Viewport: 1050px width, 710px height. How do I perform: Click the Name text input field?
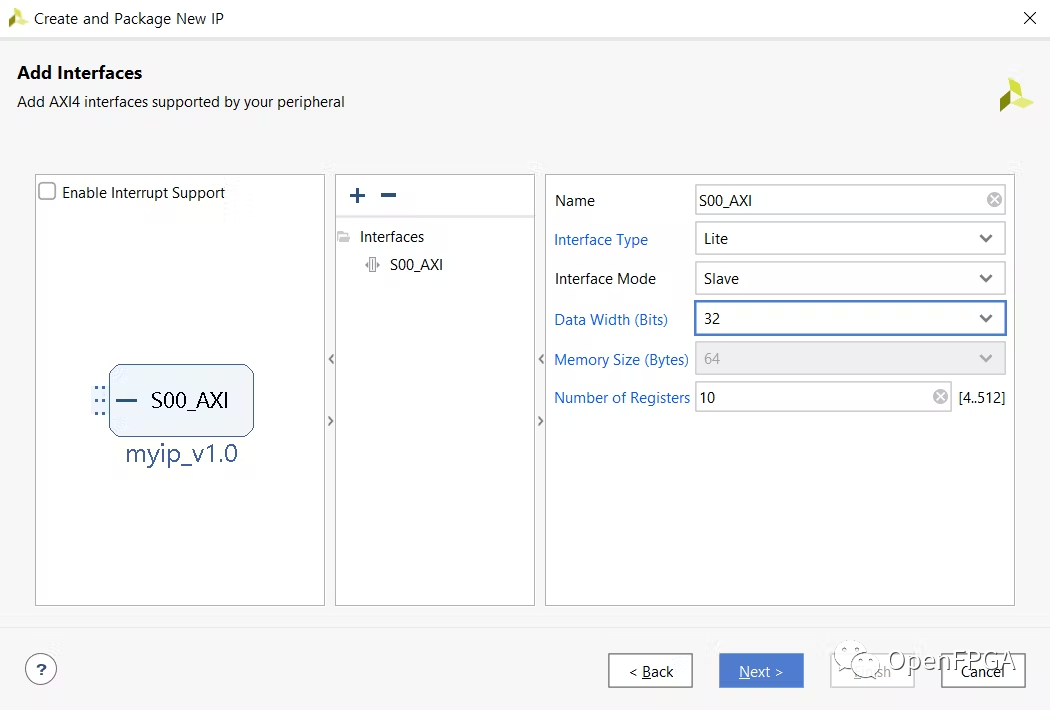tap(838, 200)
